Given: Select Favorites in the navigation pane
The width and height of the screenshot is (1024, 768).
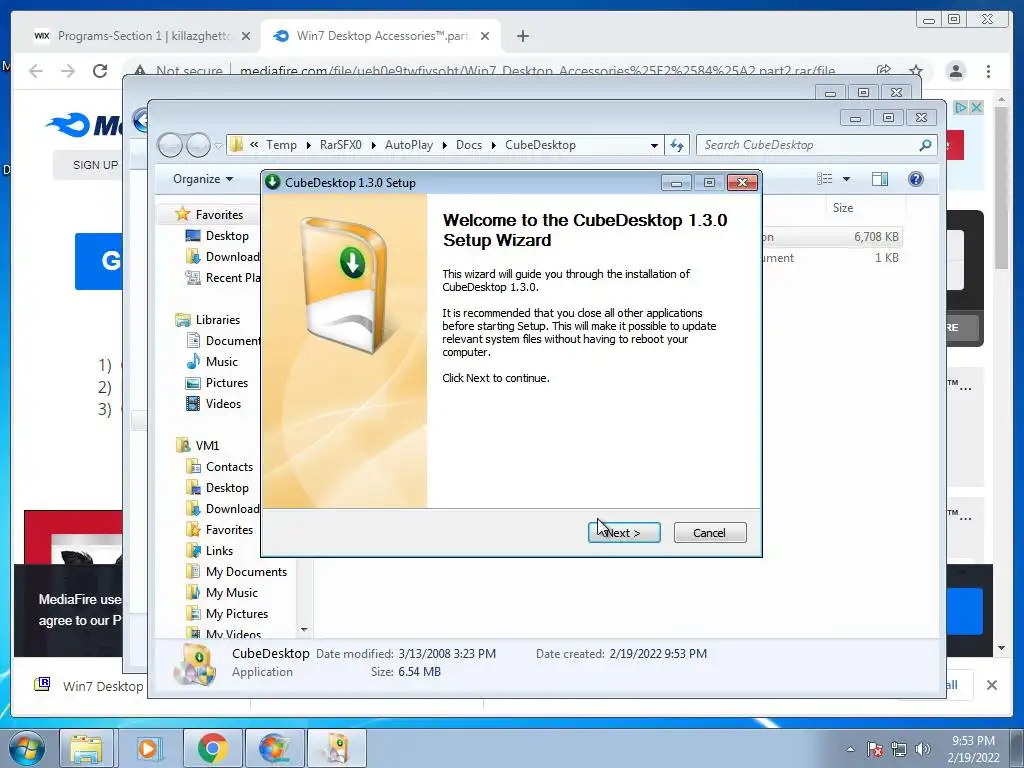Looking at the screenshot, I should [x=219, y=214].
